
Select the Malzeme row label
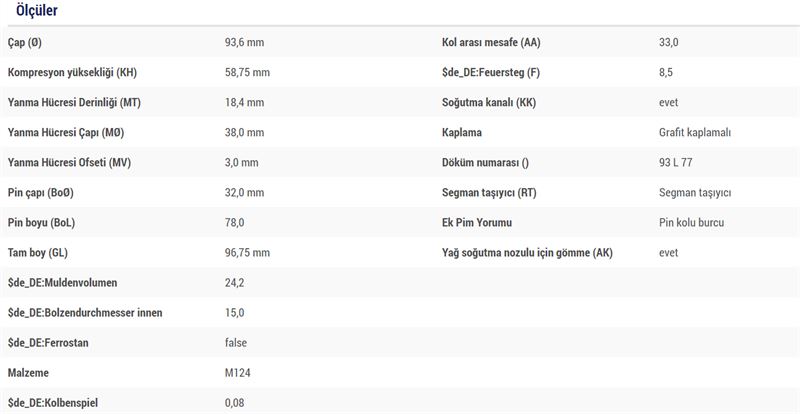(31, 373)
